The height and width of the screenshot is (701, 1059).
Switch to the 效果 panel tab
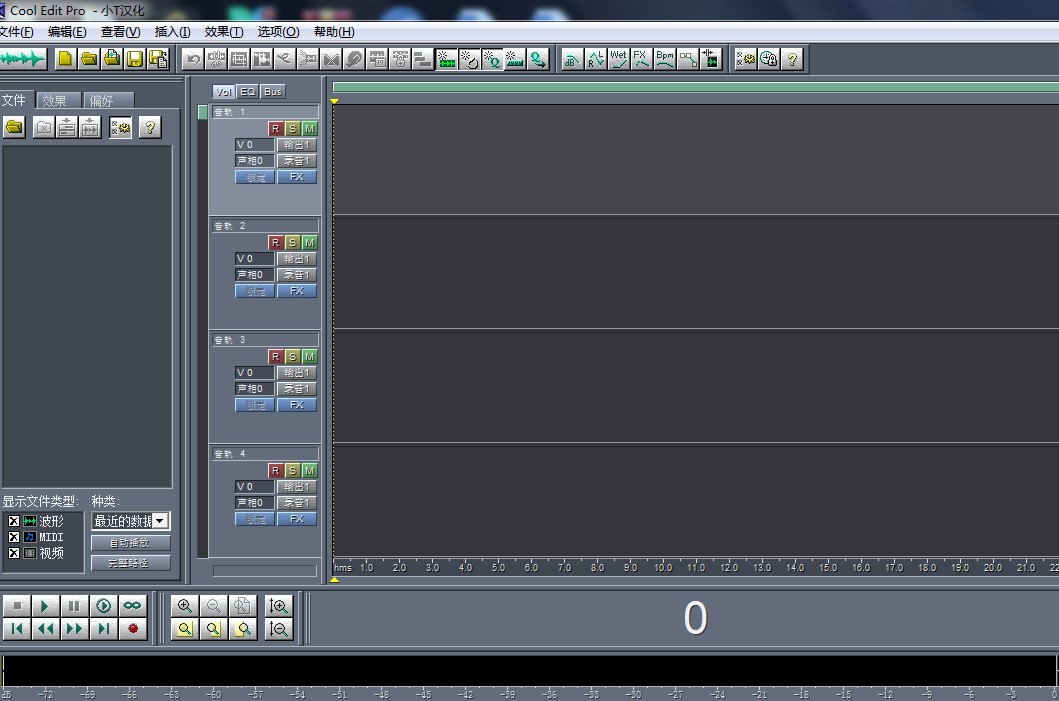point(57,101)
